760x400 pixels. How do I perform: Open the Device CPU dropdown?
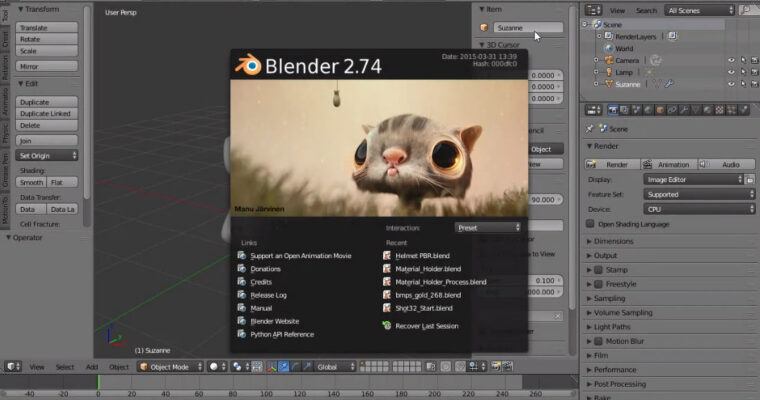tap(699, 209)
